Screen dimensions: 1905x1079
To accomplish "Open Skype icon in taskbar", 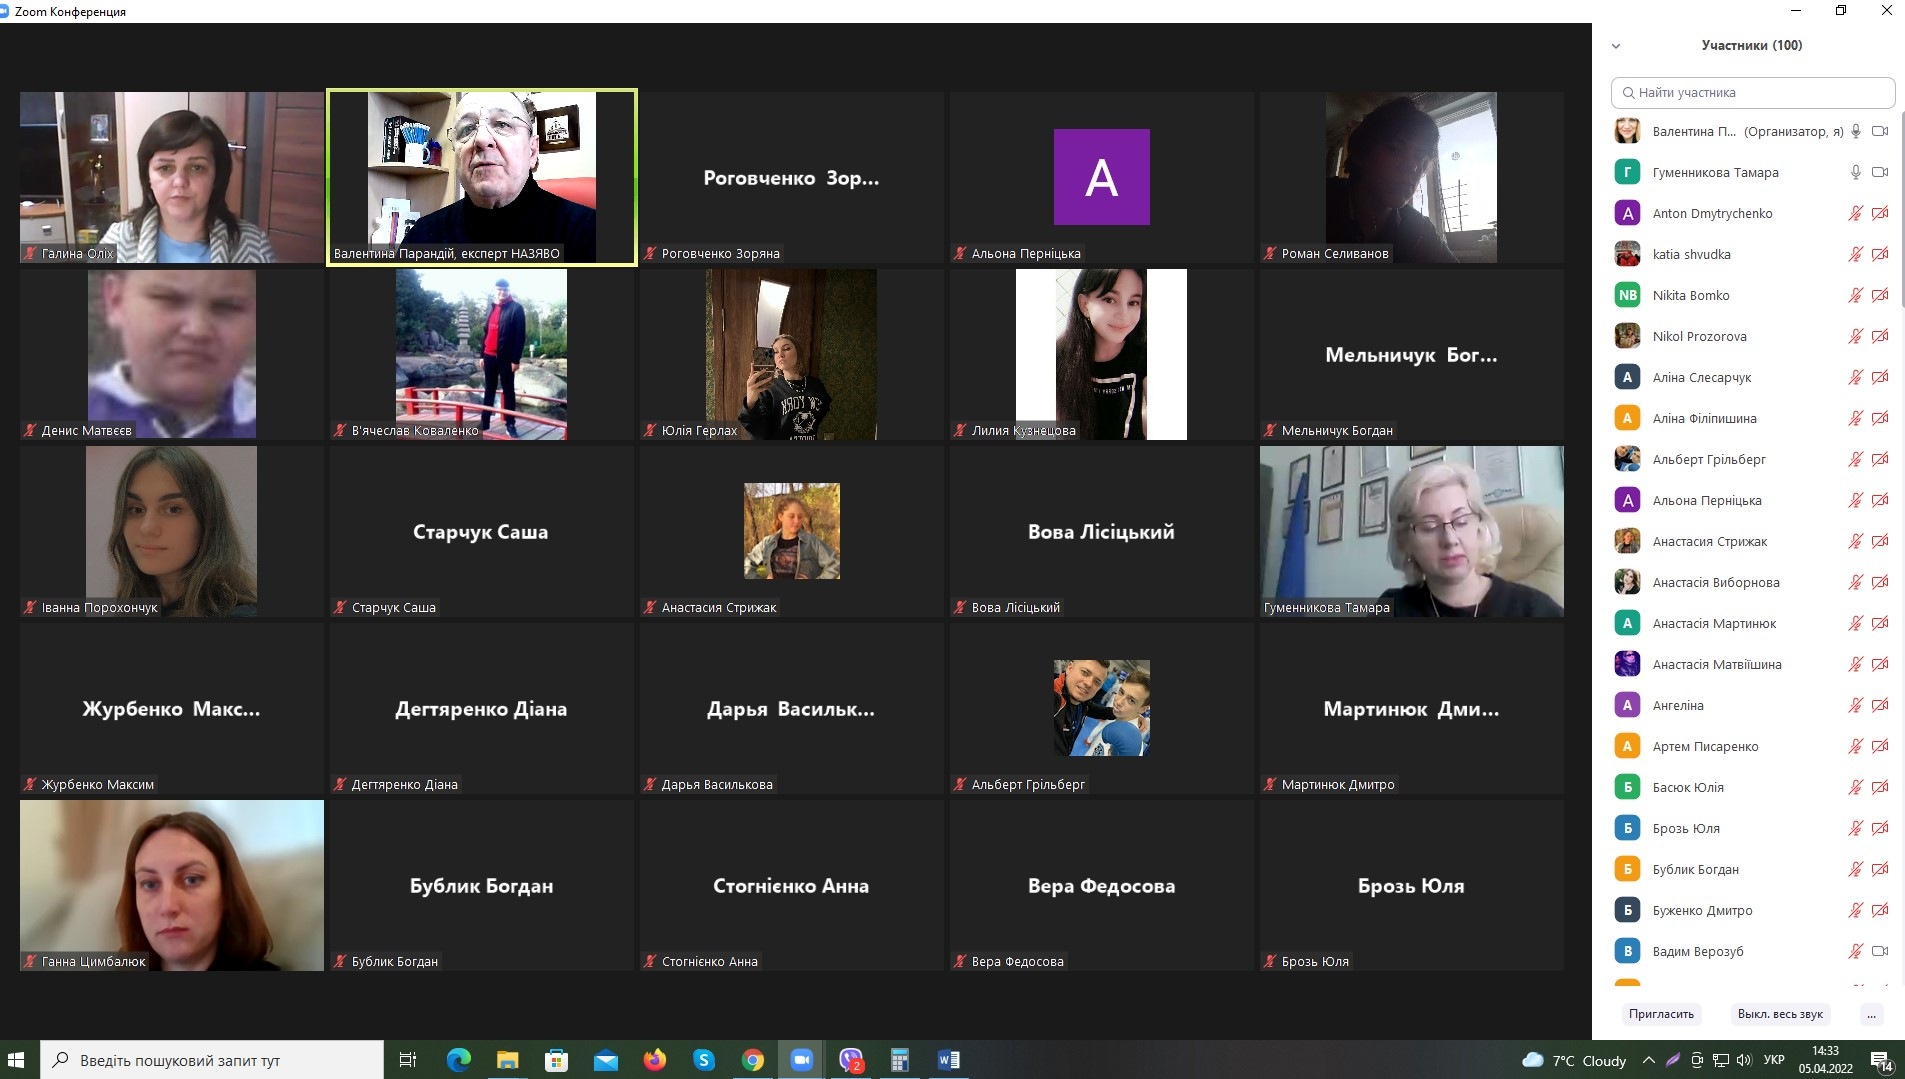I will (704, 1060).
